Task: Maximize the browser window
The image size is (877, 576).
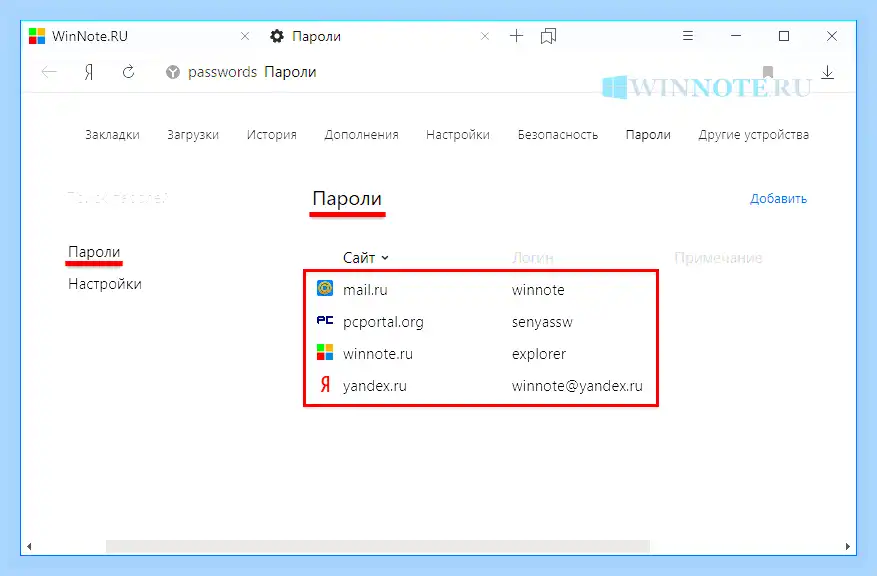Action: click(784, 36)
